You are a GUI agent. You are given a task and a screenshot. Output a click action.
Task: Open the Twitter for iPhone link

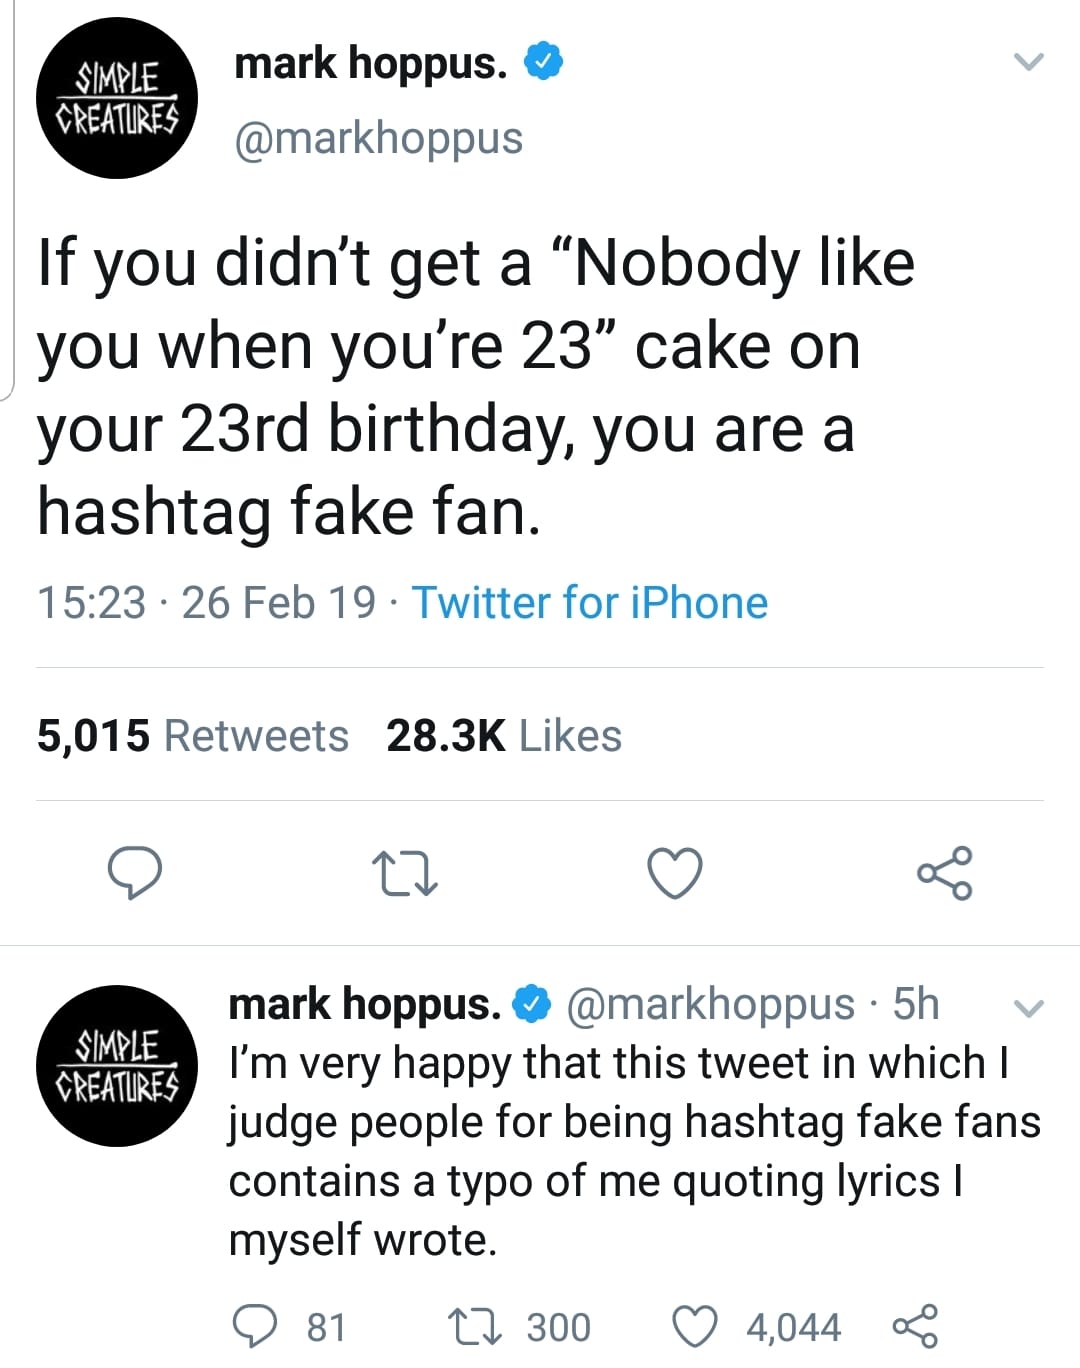click(590, 603)
